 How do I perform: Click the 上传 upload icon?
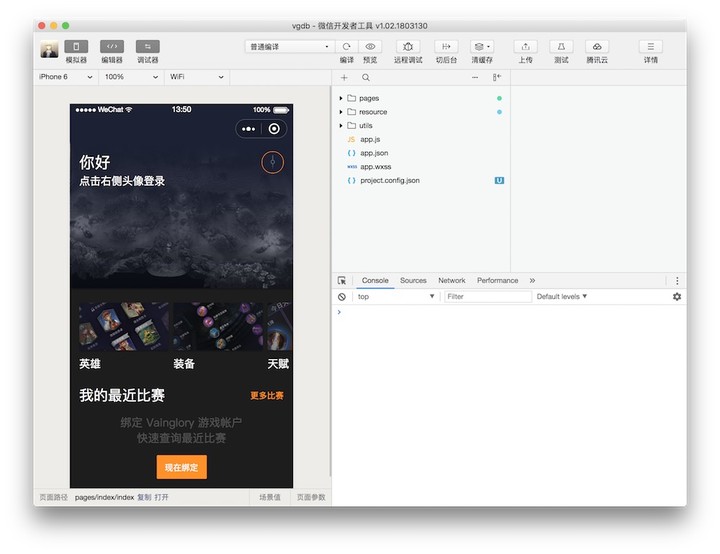tap(526, 46)
